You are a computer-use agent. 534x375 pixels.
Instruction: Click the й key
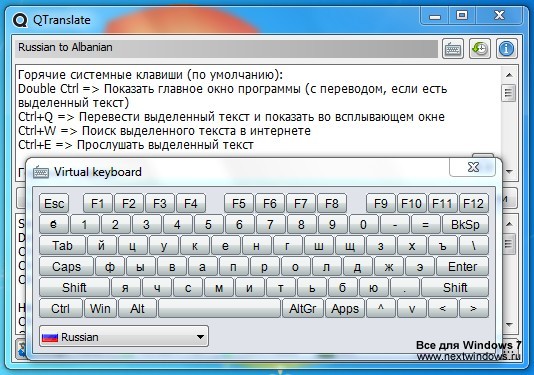(x=101, y=246)
